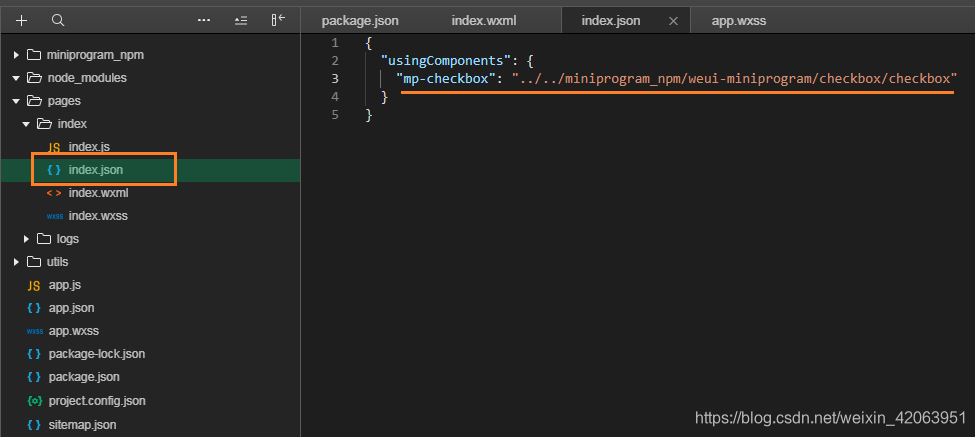Switch to the app.wxss editor tab
Screen dimensions: 975x437
739,21
